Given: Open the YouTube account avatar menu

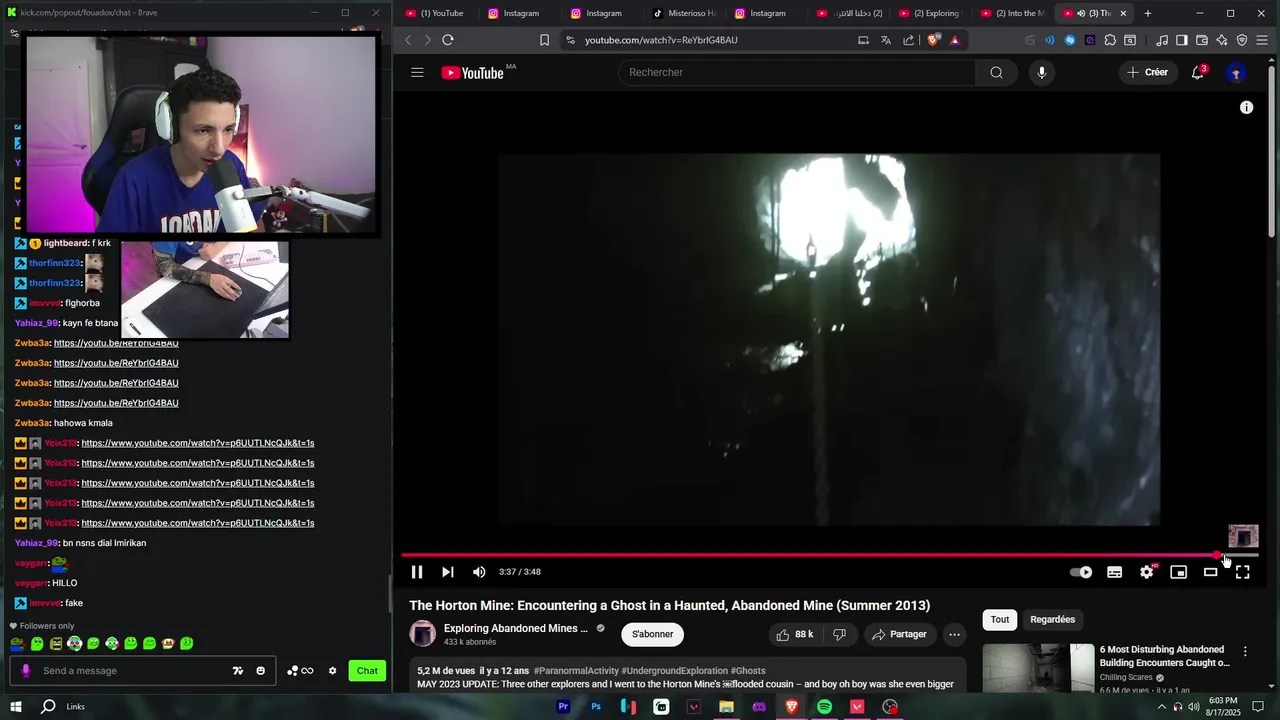Looking at the screenshot, I should pyautogui.click(x=1236, y=72).
